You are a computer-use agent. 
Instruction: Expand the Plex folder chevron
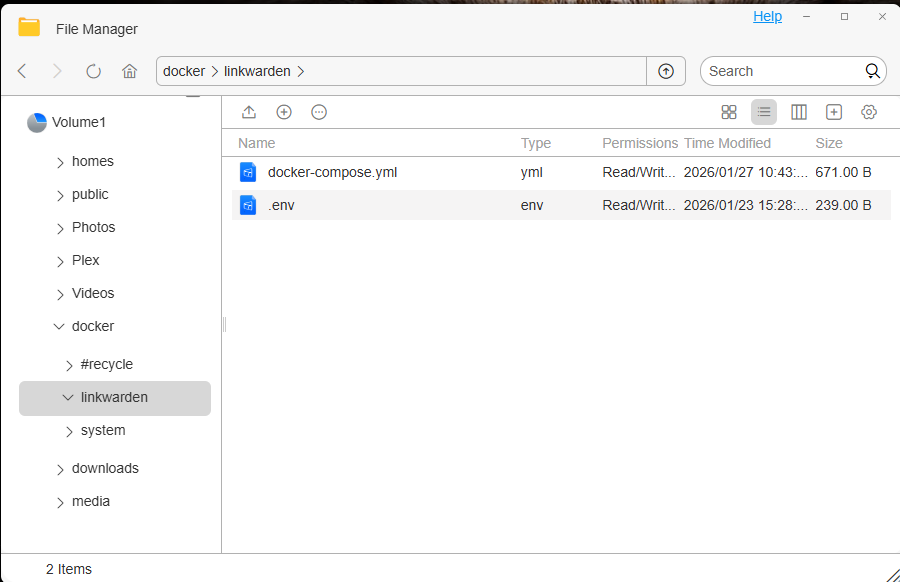(x=60, y=262)
